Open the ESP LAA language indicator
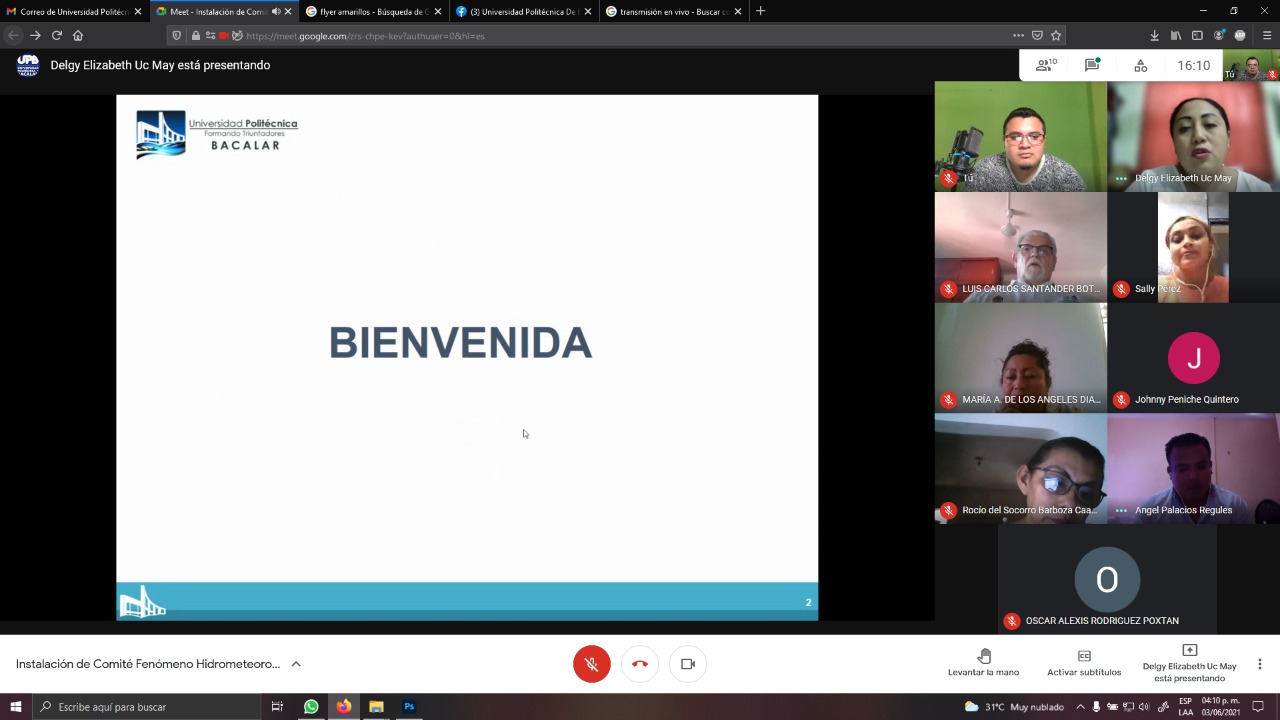 pos(1185,707)
